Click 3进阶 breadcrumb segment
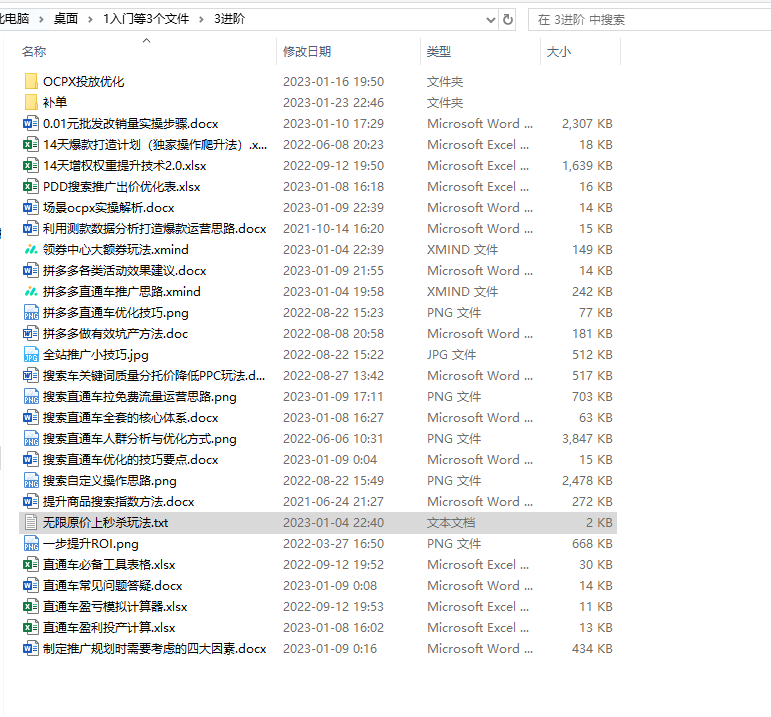Image resolution: width=771 pixels, height=717 pixels. (x=229, y=19)
